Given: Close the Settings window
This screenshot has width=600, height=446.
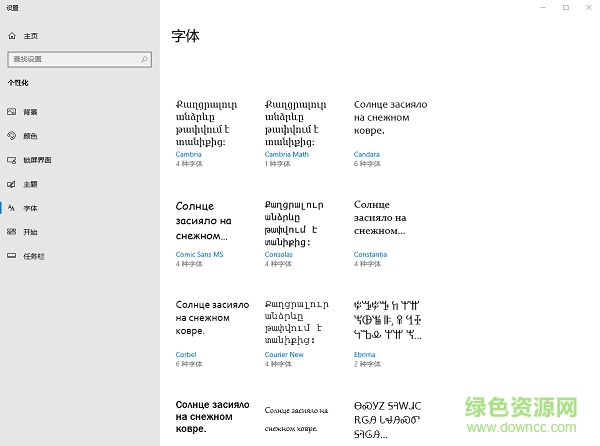Looking at the screenshot, I should (x=589, y=7).
